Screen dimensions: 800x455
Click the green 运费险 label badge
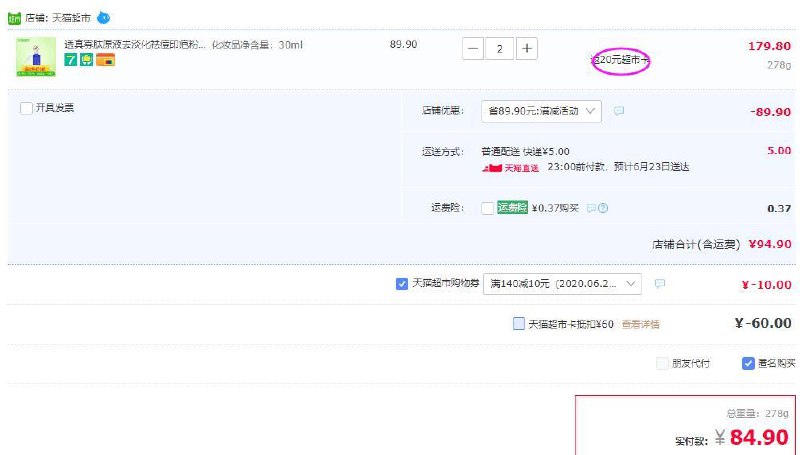coord(512,207)
